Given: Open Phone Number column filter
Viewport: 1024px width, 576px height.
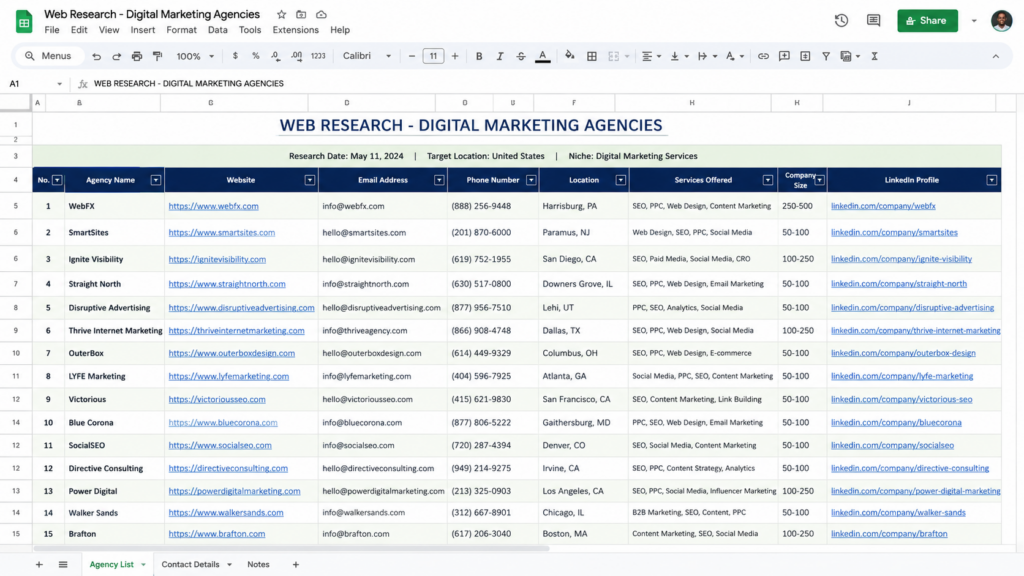Looking at the screenshot, I should [531, 180].
